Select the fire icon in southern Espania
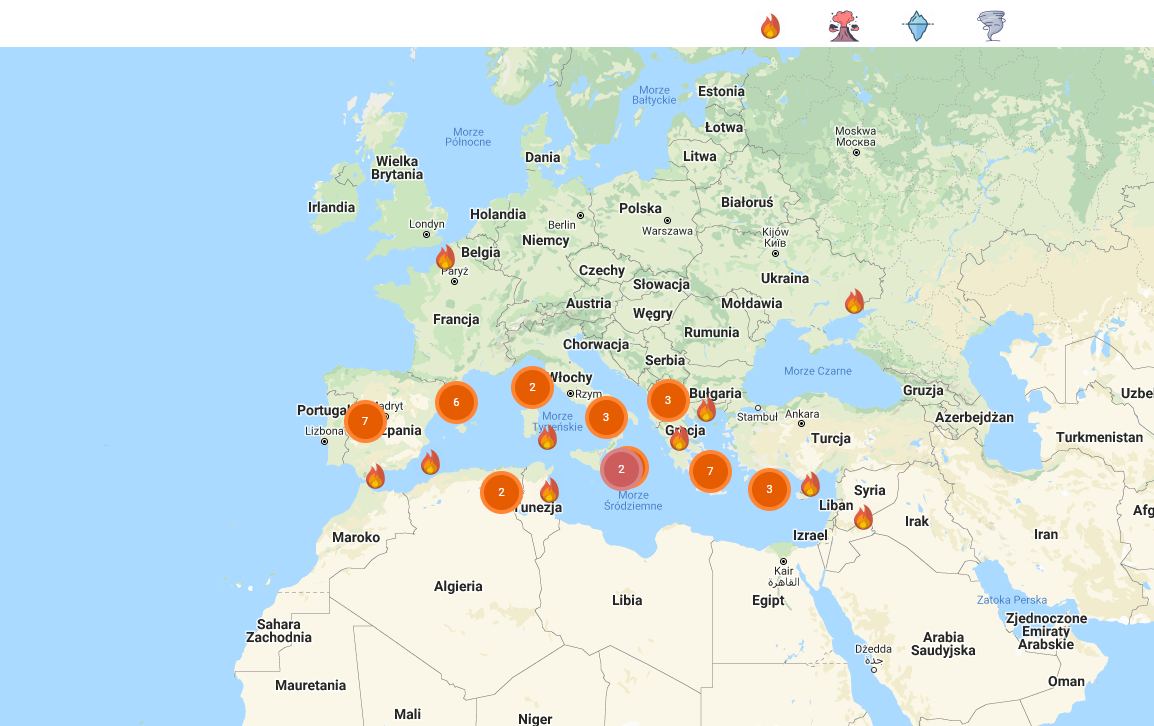1154x726 pixels. [375, 476]
